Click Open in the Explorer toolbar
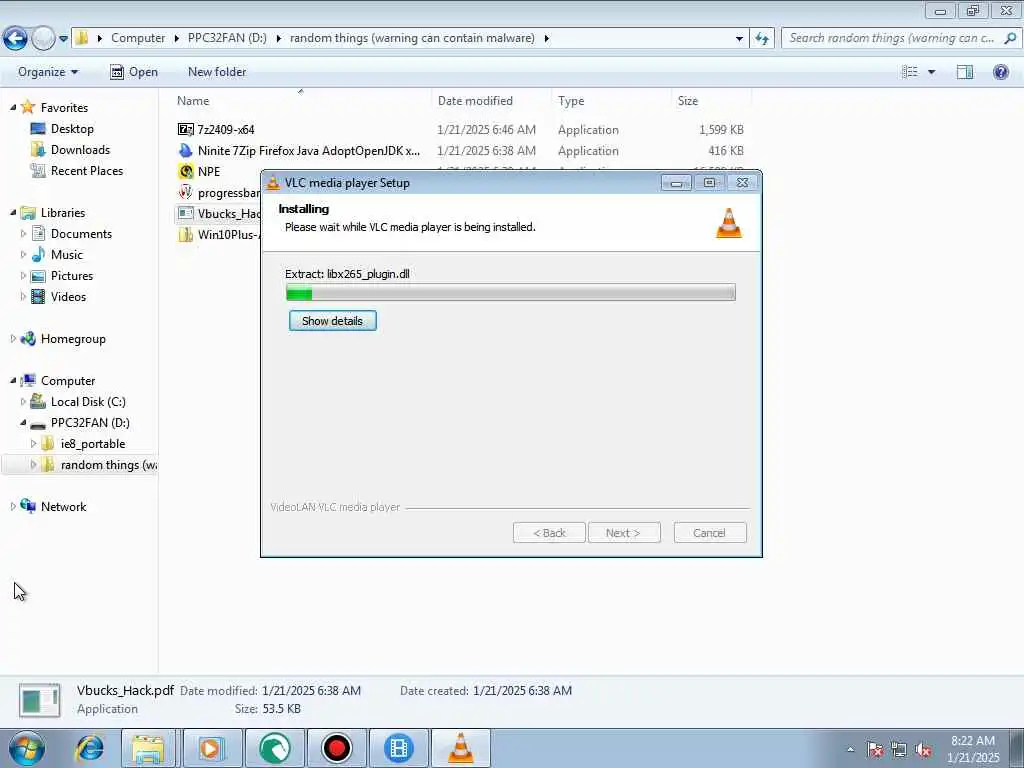Image resolution: width=1024 pixels, height=768 pixels. coord(134,72)
